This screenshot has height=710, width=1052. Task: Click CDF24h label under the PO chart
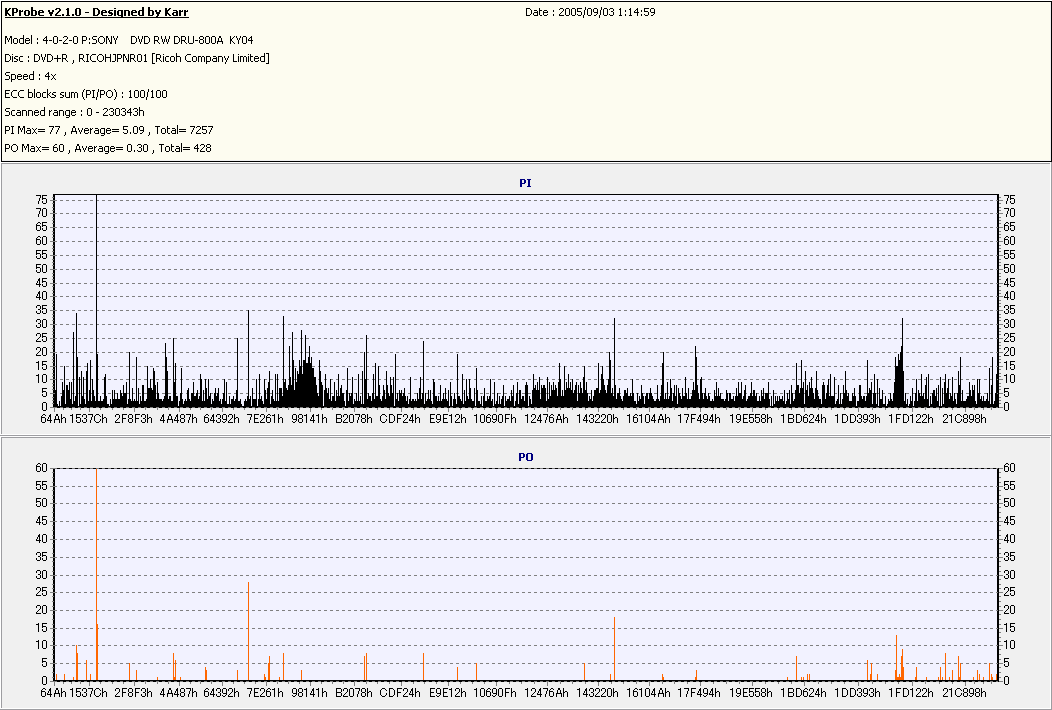click(400, 693)
